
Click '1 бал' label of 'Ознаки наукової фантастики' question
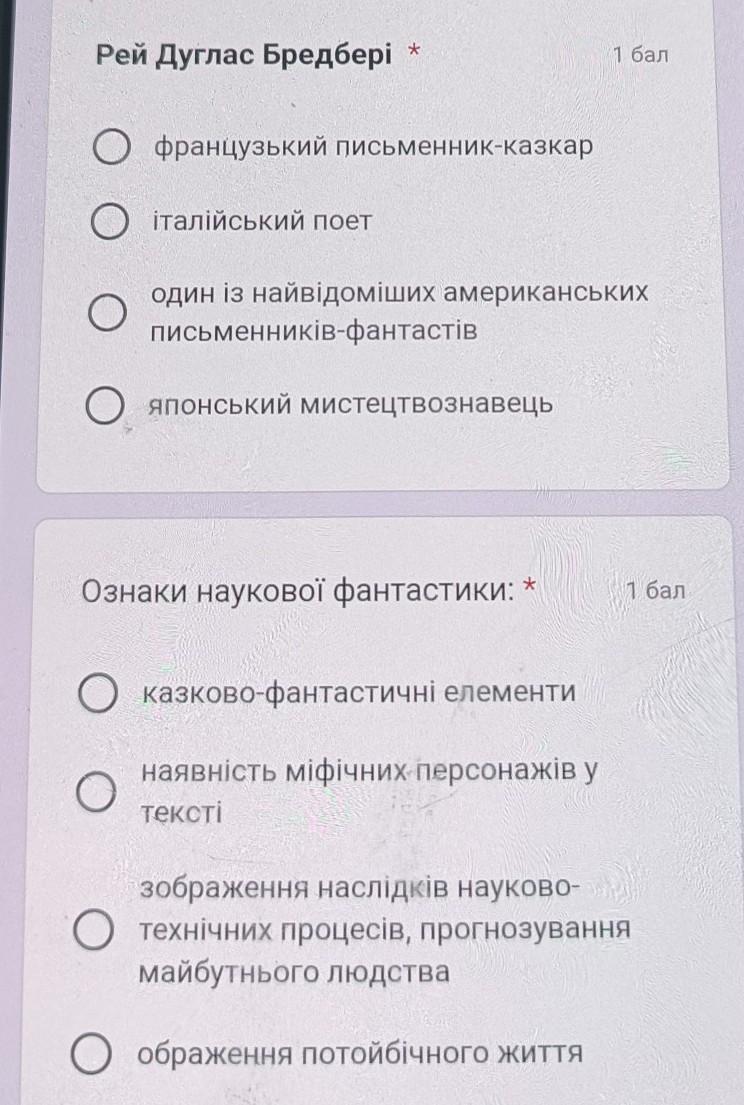pyautogui.click(x=654, y=590)
